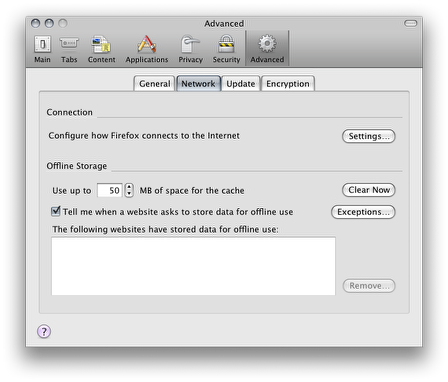Click Clear Now to empty cache
Viewport: 448px width, 382px height.
369,190
